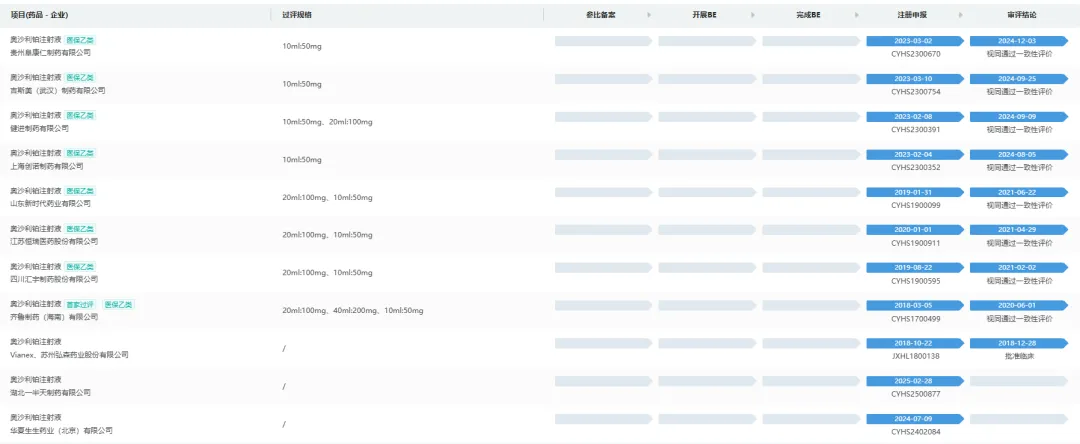Click the 首家过评 badge in the 齐鲁制药 row

click(x=82, y=304)
